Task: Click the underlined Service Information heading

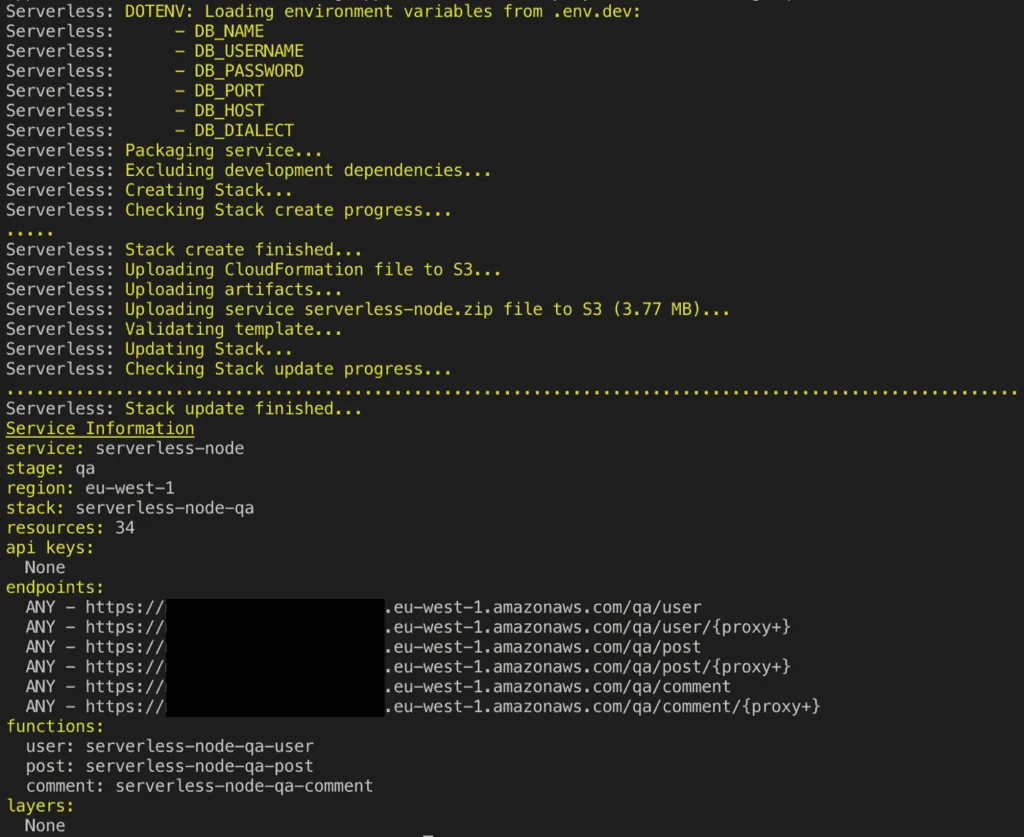Action: (100, 428)
